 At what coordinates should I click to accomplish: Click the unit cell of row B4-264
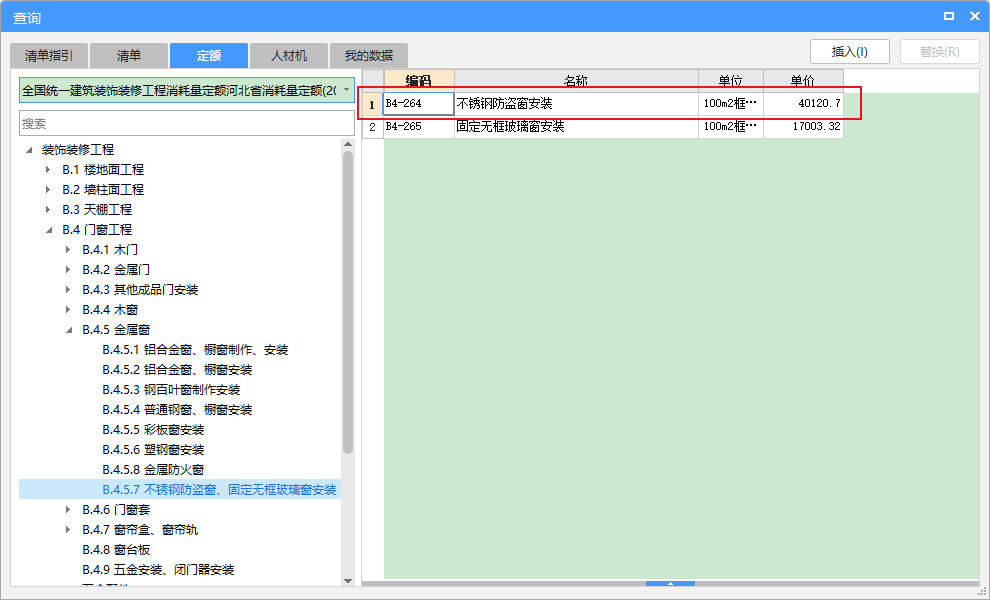click(x=731, y=104)
